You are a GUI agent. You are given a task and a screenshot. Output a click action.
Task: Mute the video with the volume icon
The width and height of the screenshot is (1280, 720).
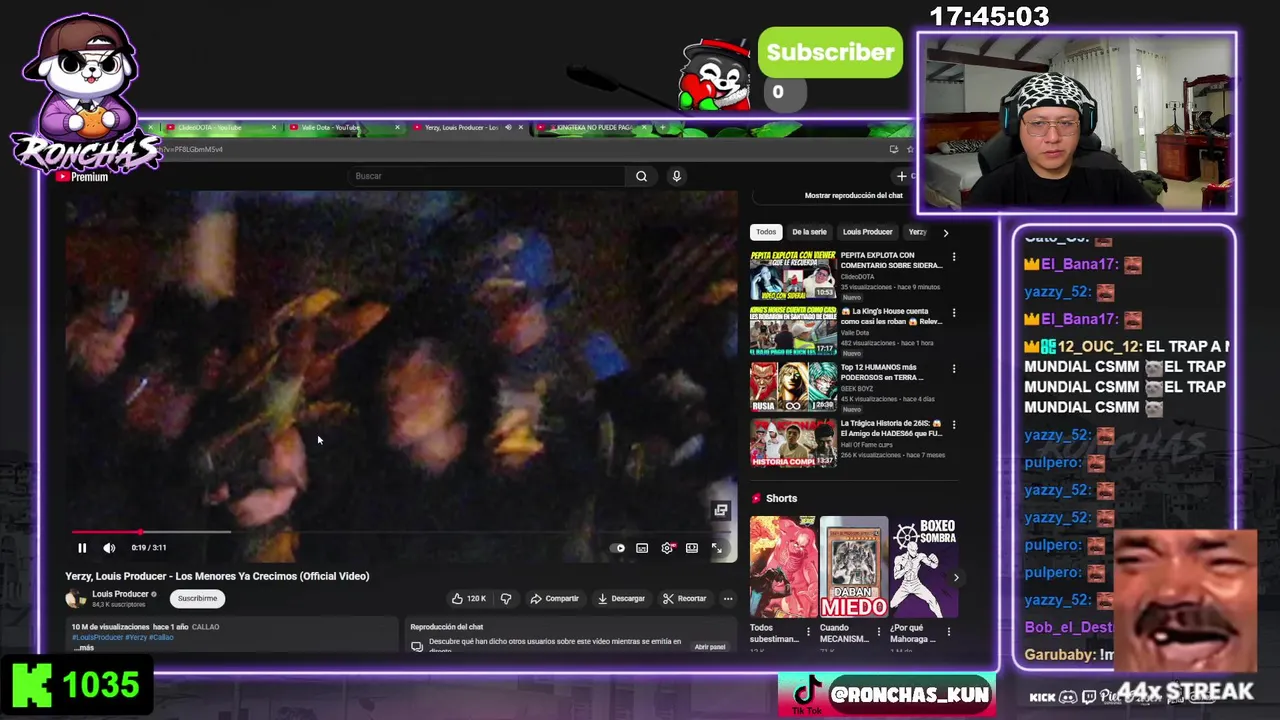tap(109, 548)
